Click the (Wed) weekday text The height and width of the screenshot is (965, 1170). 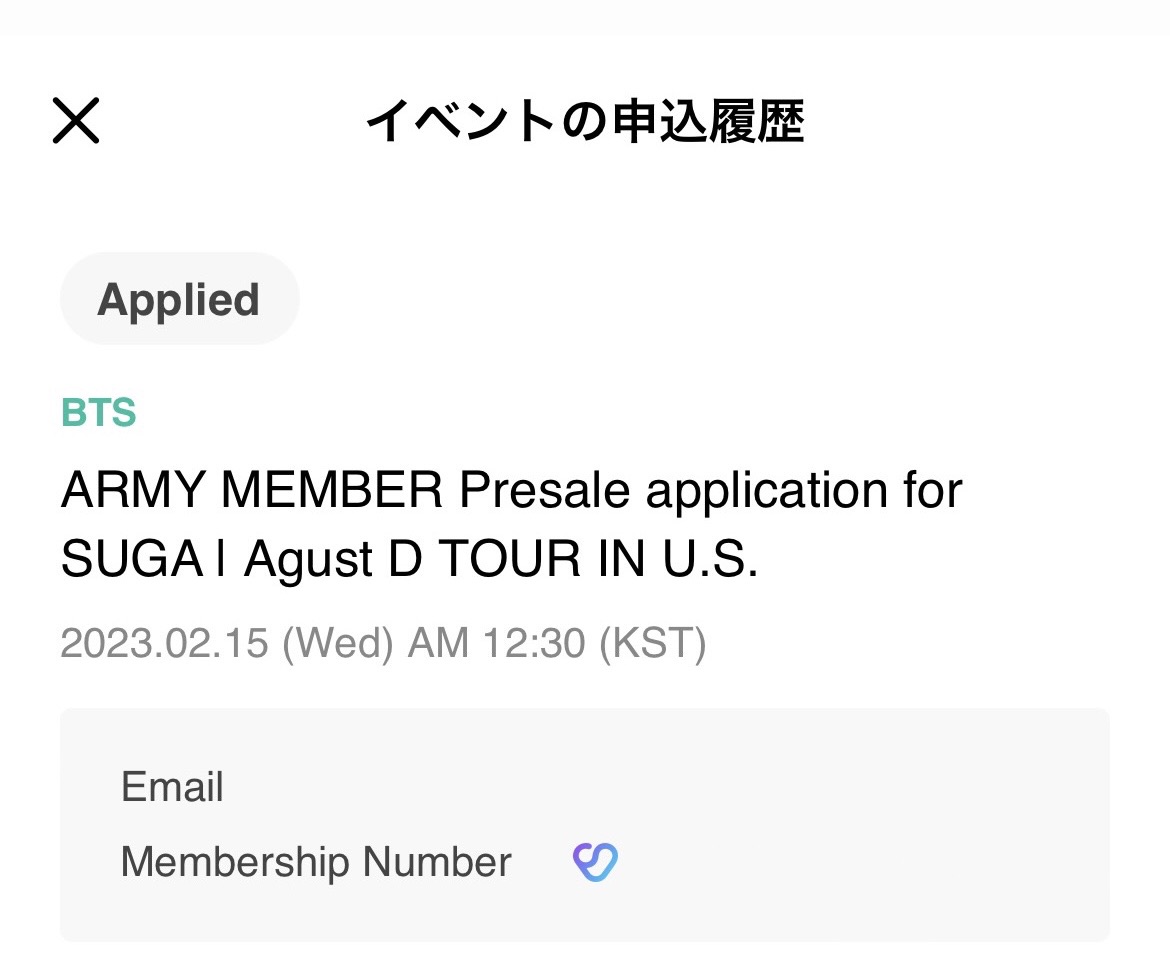[x=338, y=643]
